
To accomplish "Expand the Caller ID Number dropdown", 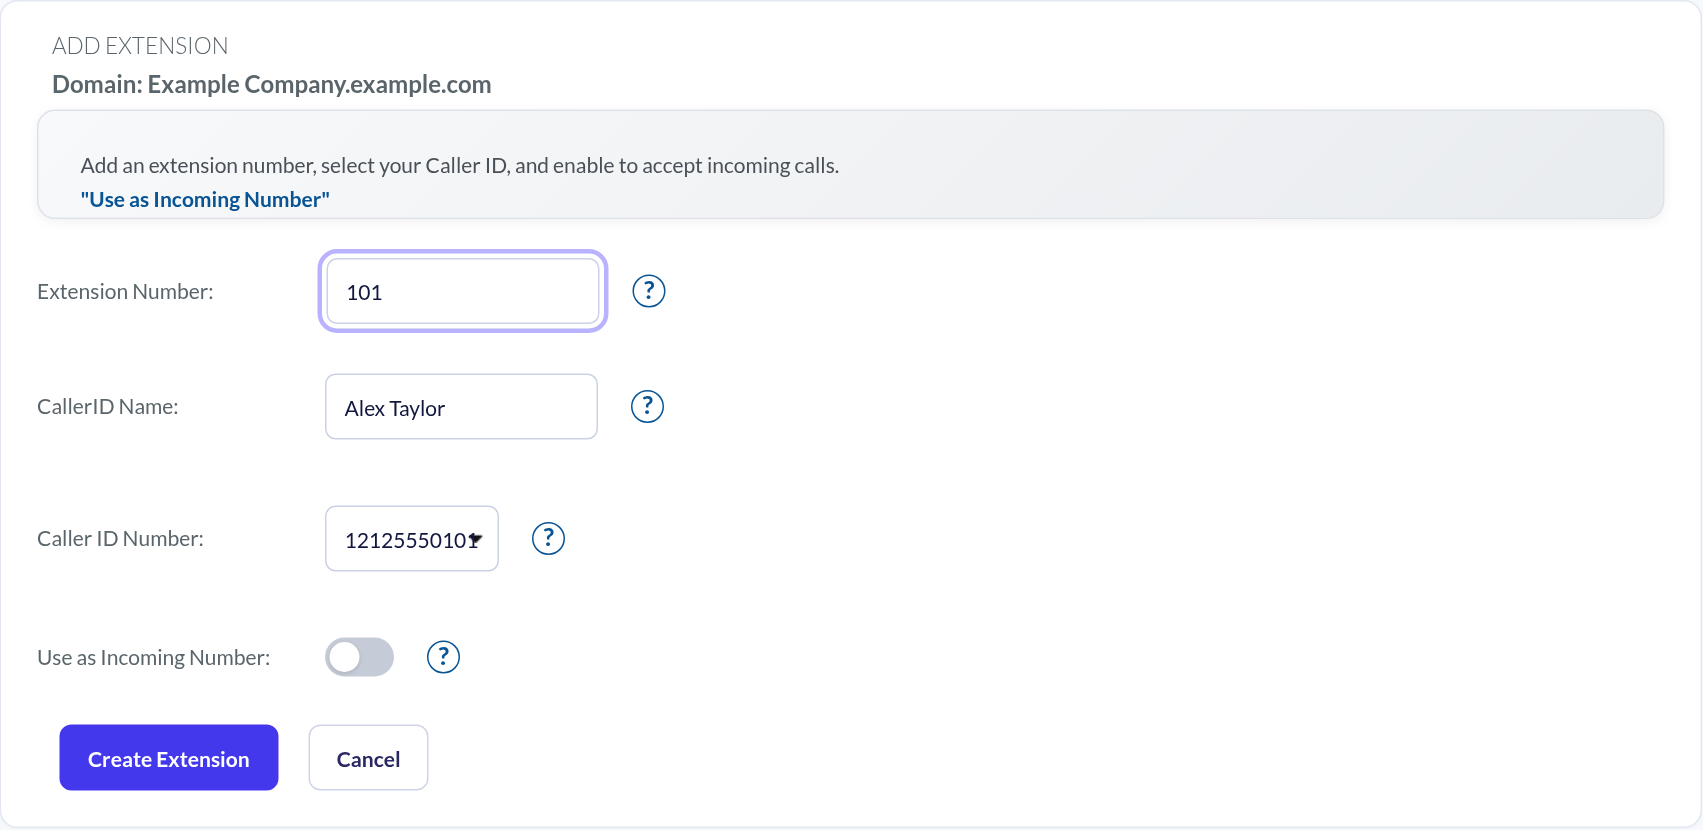I will 412,539.
